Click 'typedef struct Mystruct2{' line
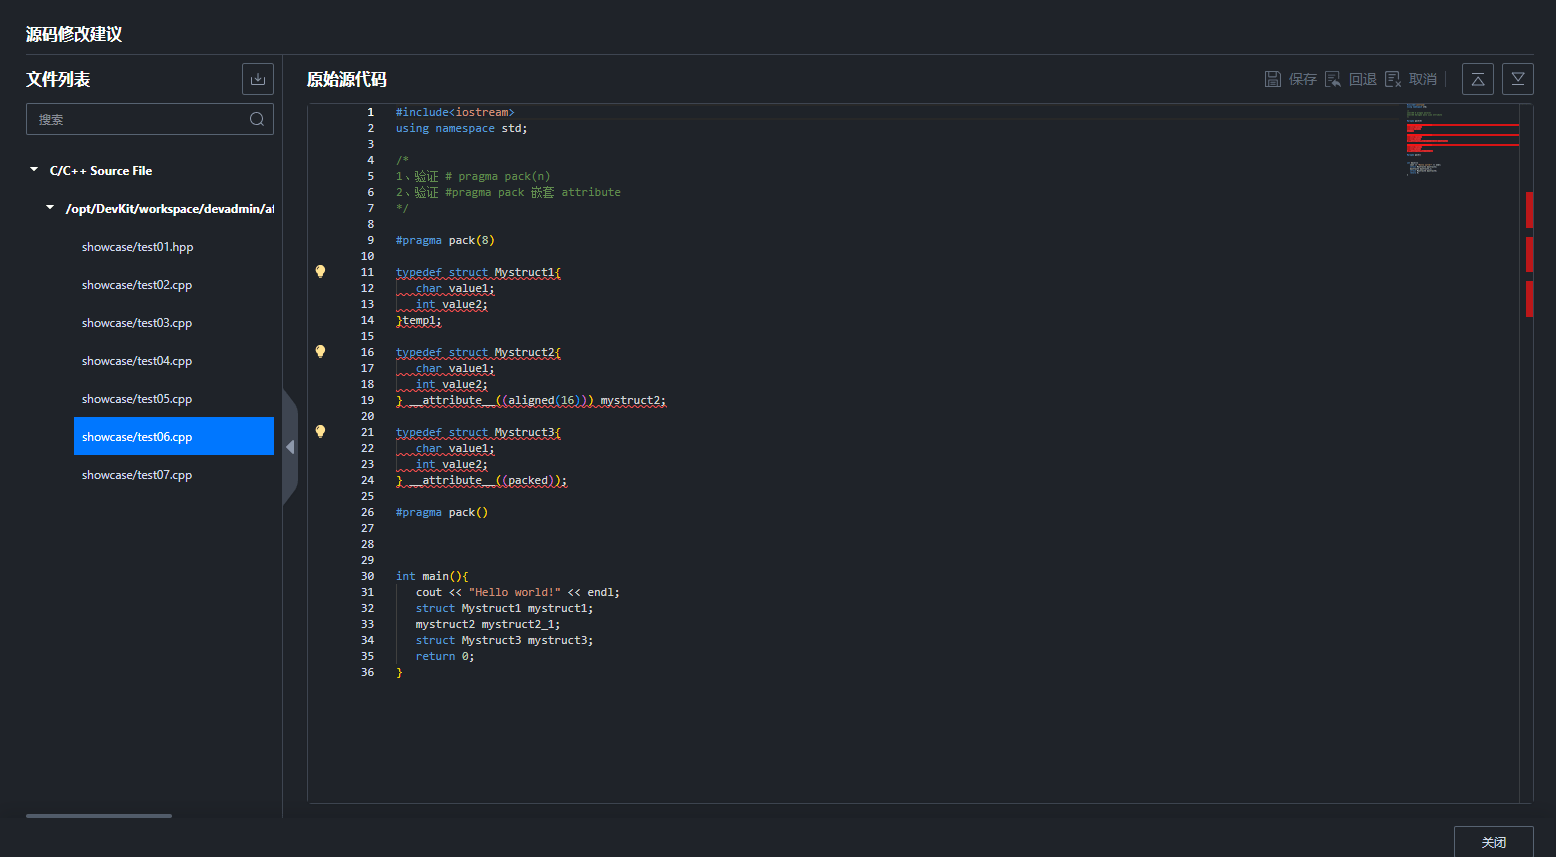Image resolution: width=1556 pixels, height=857 pixels. pyautogui.click(x=478, y=352)
